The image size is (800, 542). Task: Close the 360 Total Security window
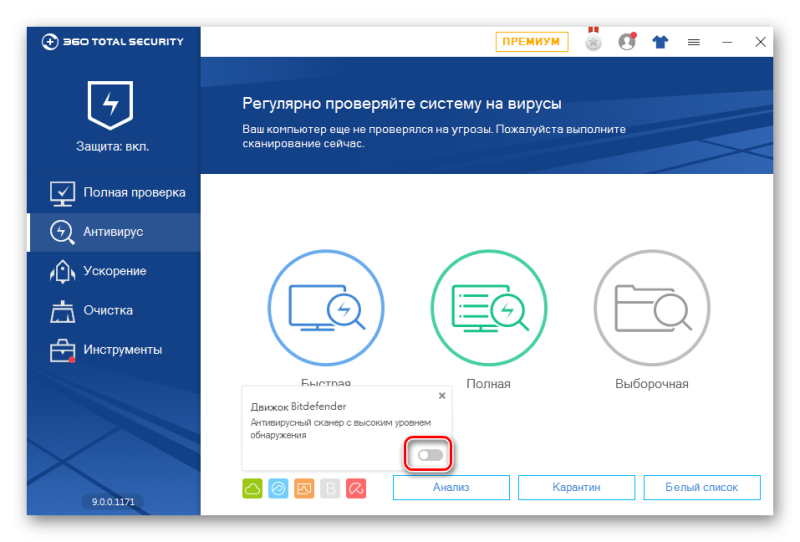click(x=760, y=42)
